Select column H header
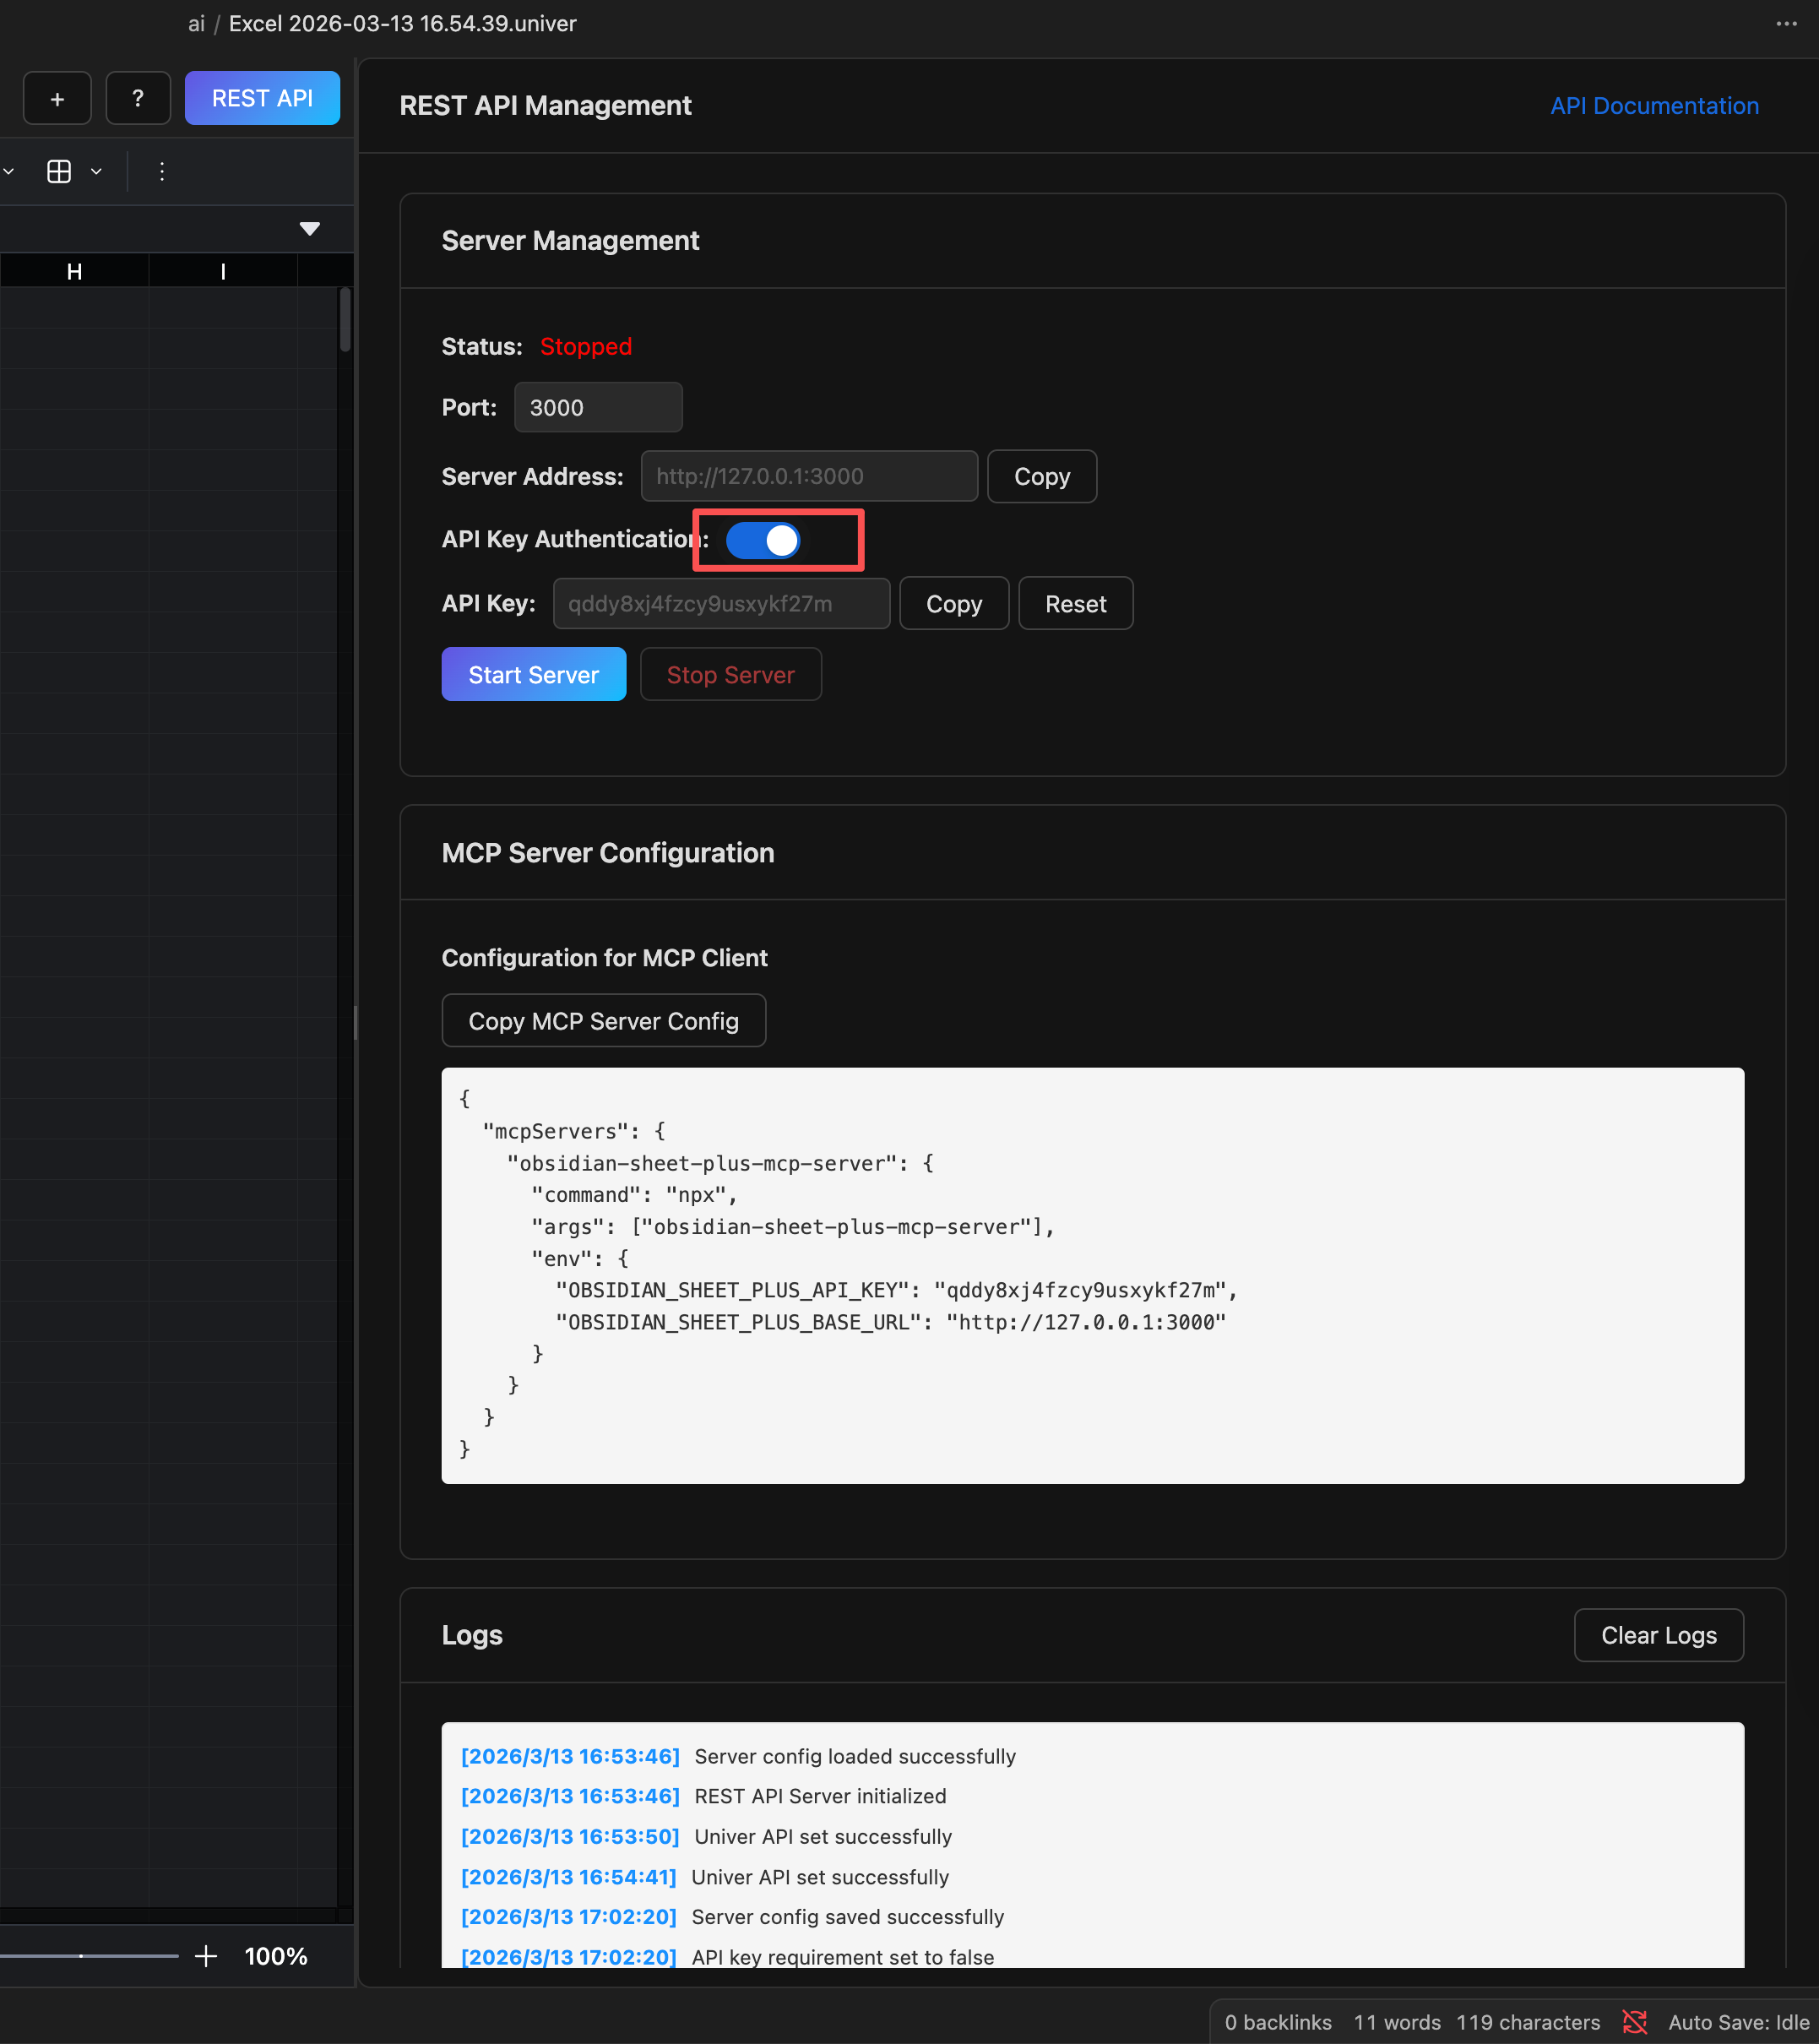Image resolution: width=1819 pixels, height=2044 pixels. [x=74, y=271]
